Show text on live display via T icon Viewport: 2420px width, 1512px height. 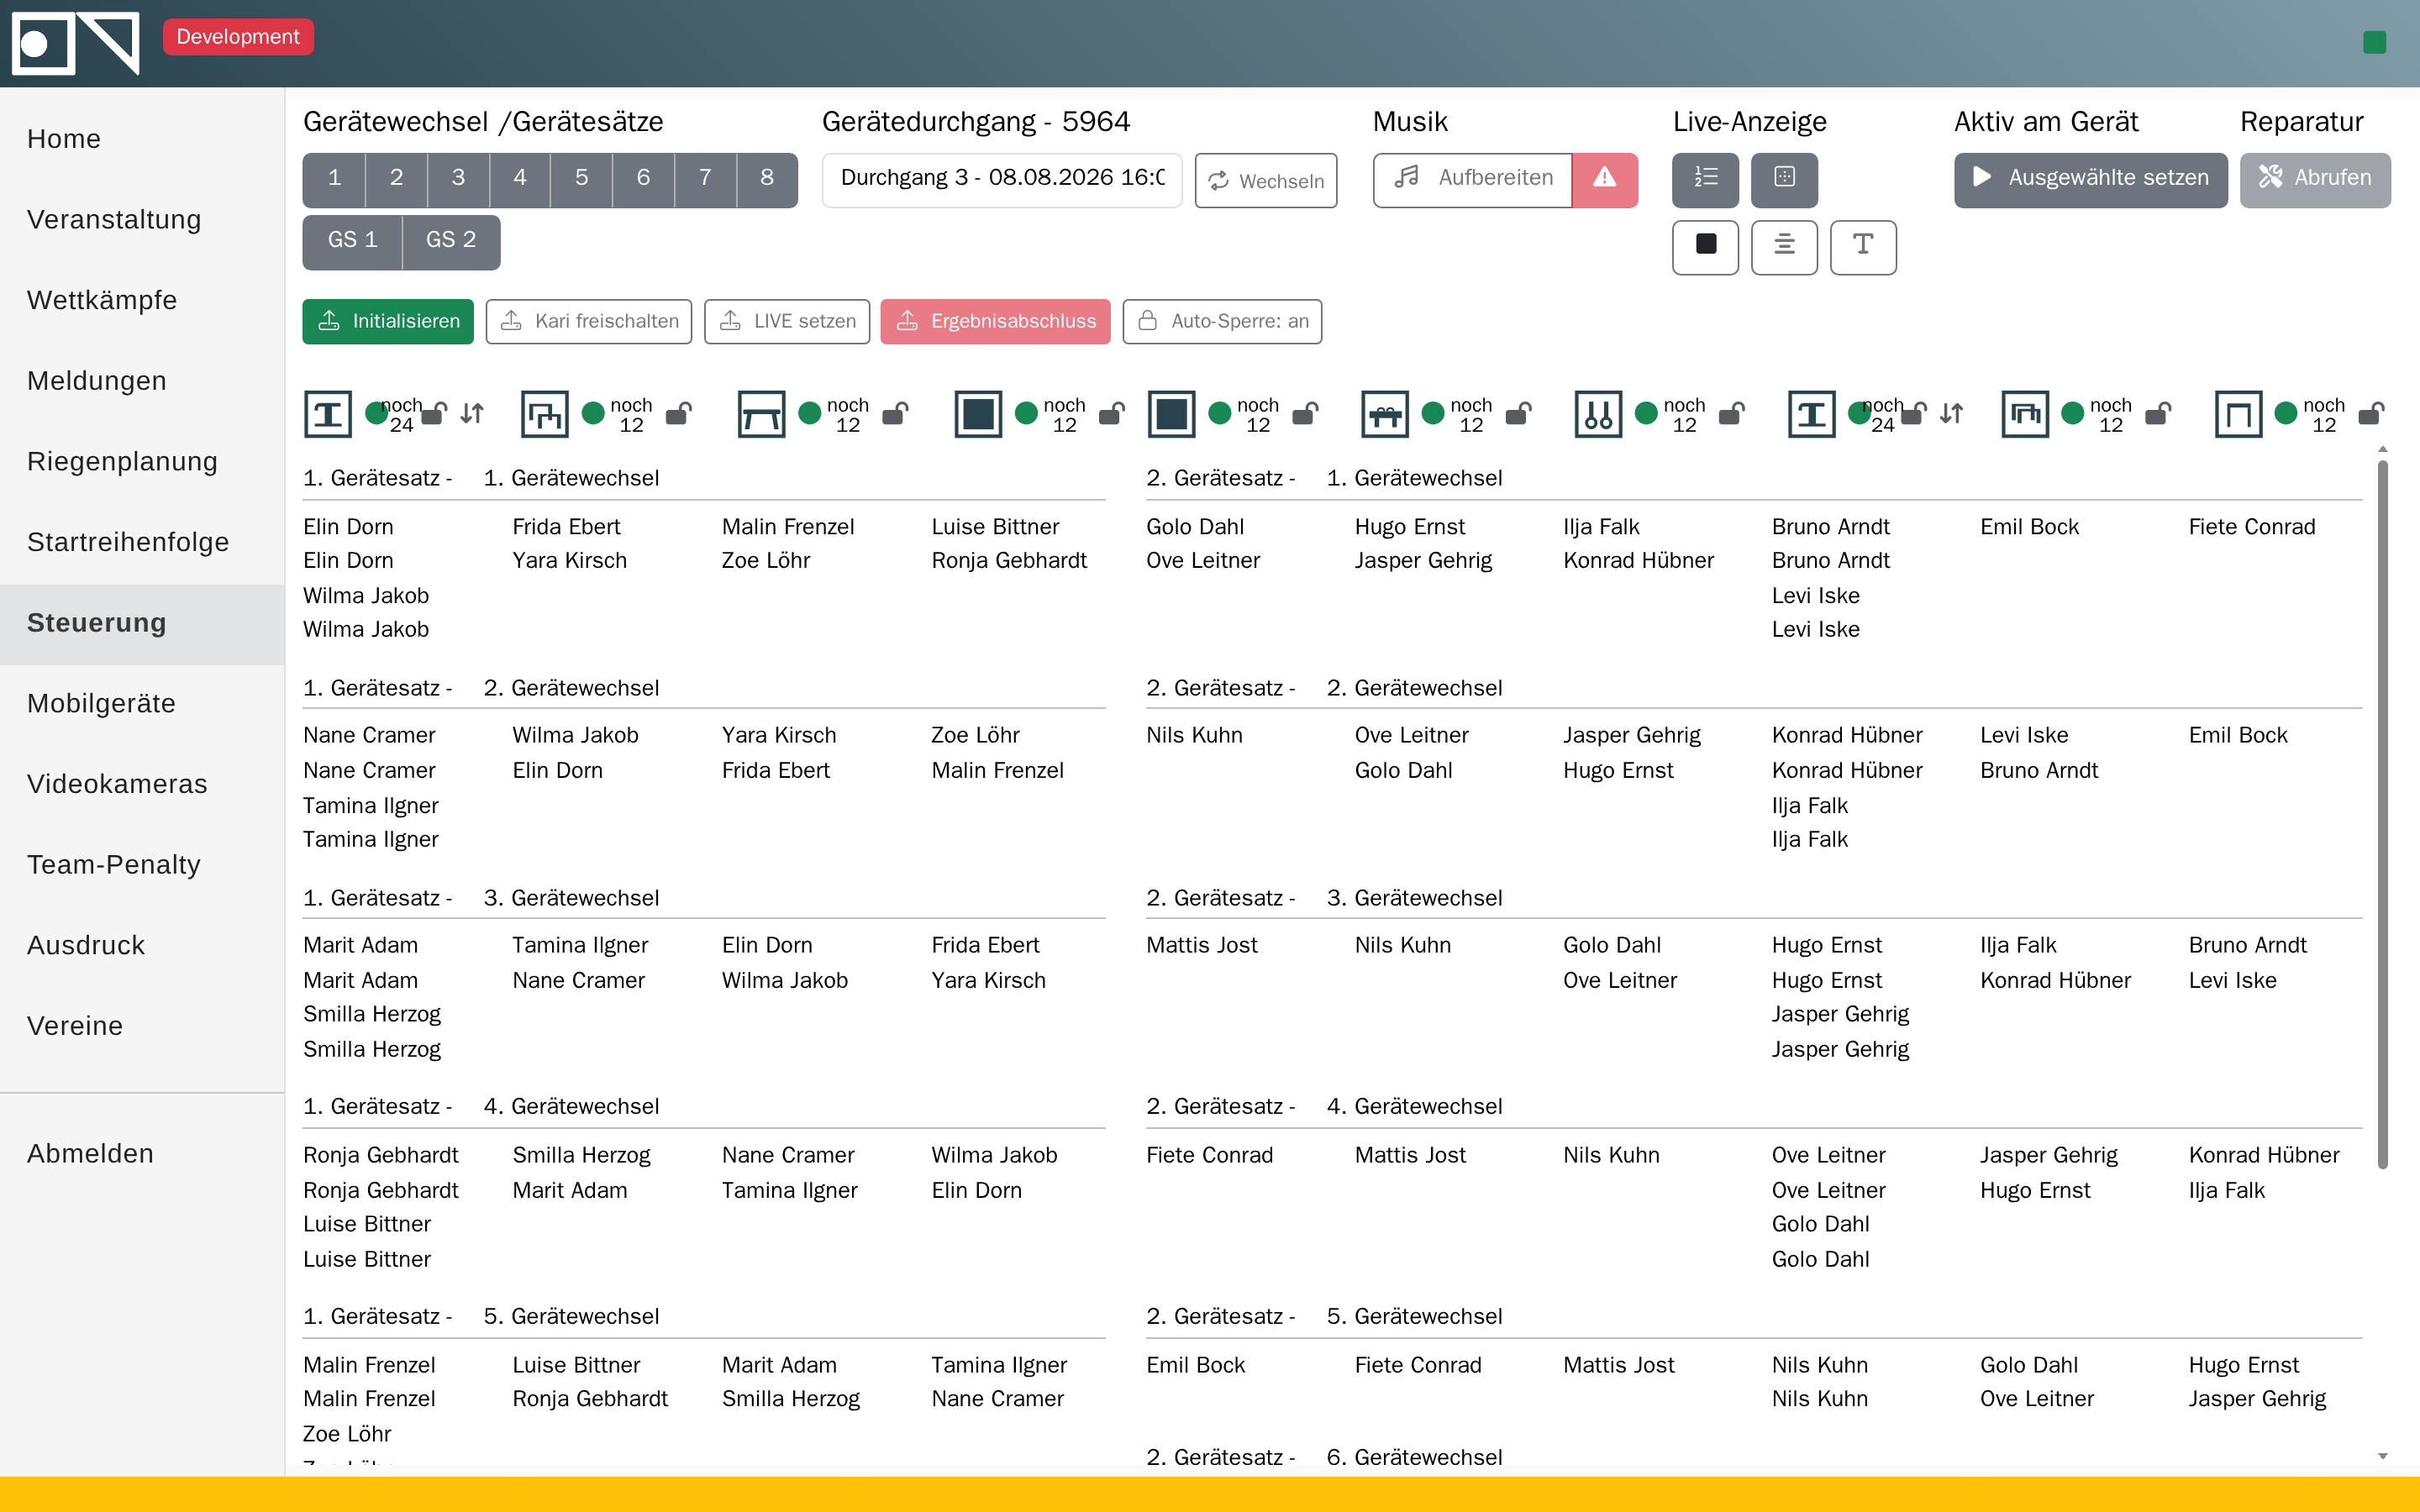[1862, 246]
